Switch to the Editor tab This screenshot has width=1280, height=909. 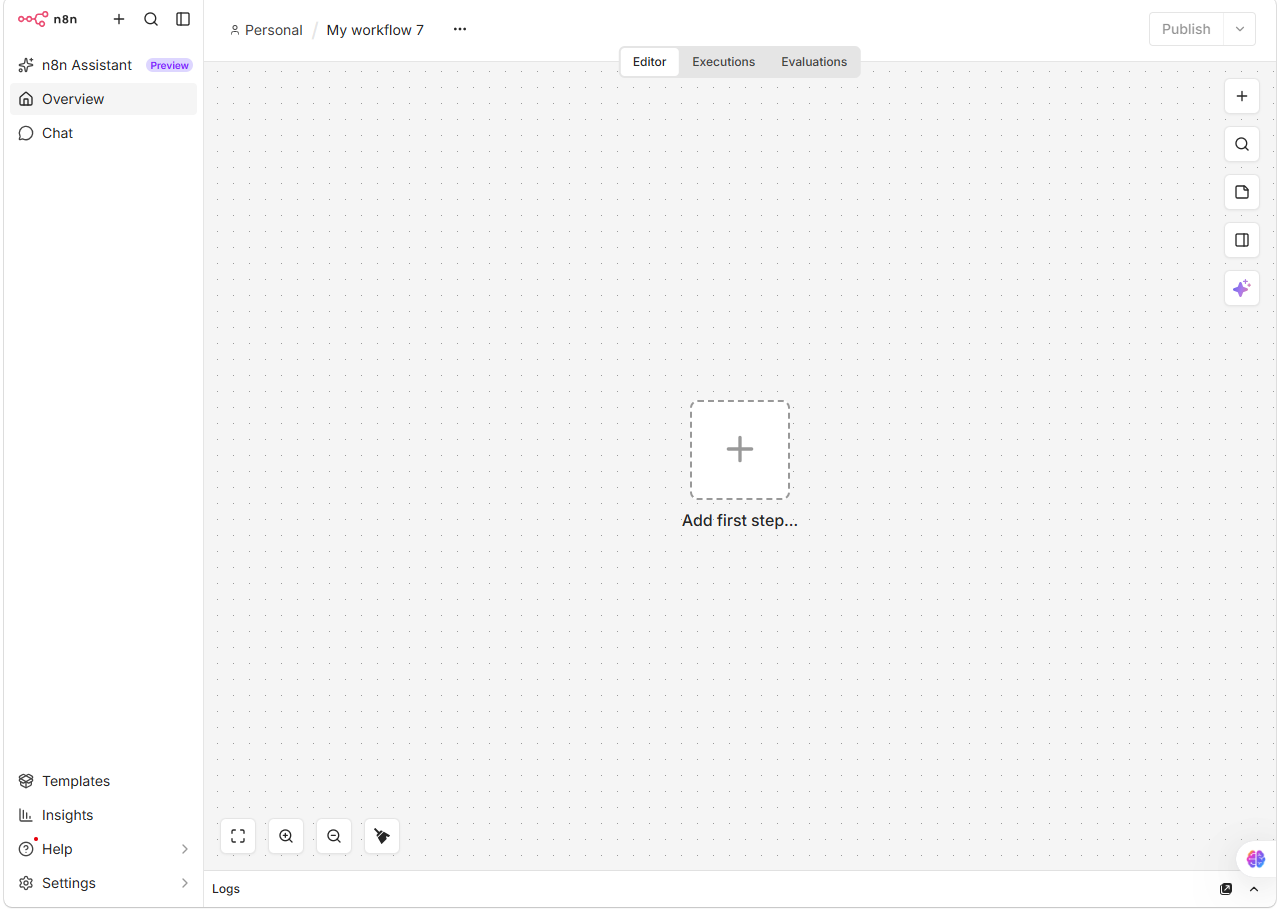coord(650,62)
